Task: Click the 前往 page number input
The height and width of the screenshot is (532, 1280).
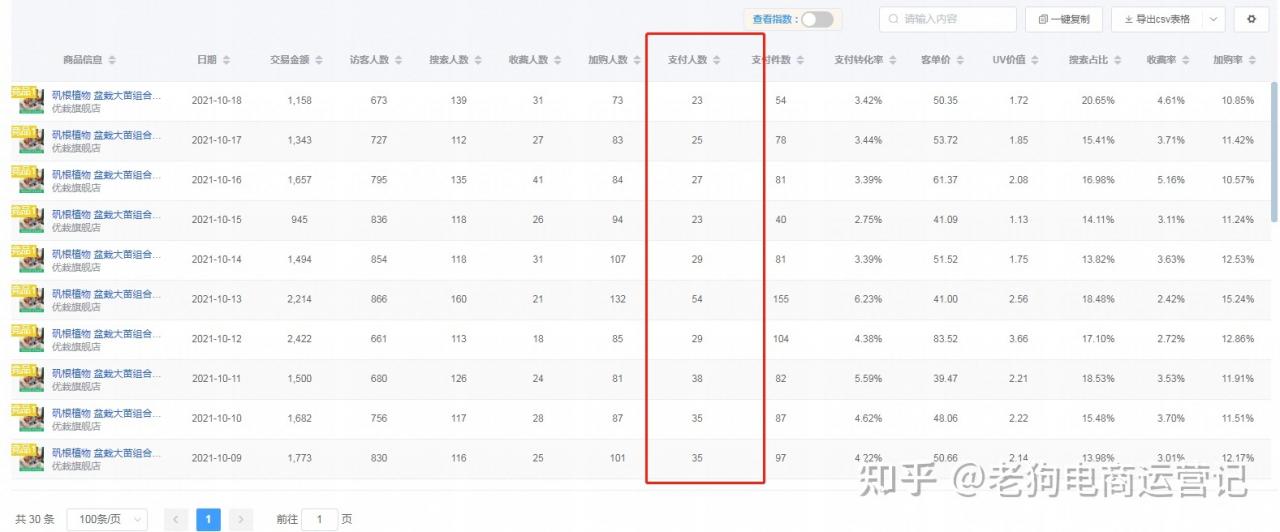Action: coord(320,520)
